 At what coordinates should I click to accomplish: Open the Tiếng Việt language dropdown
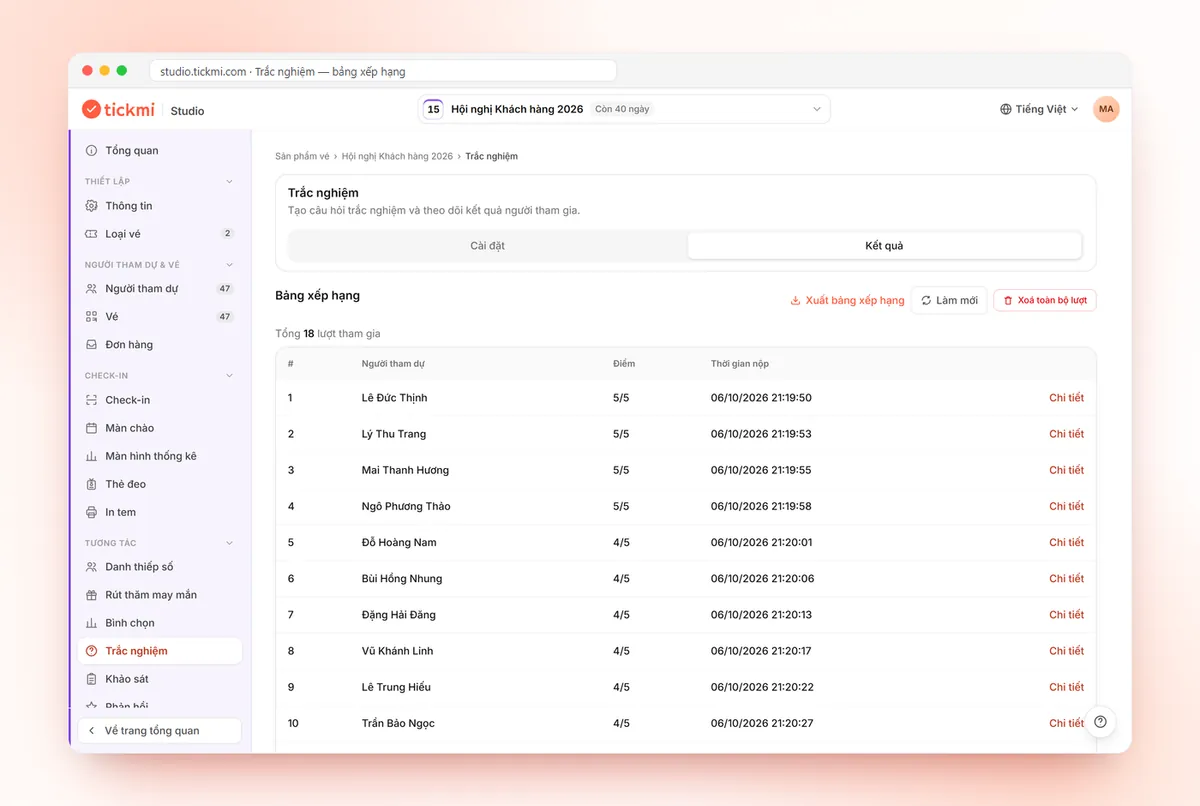point(1039,109)
